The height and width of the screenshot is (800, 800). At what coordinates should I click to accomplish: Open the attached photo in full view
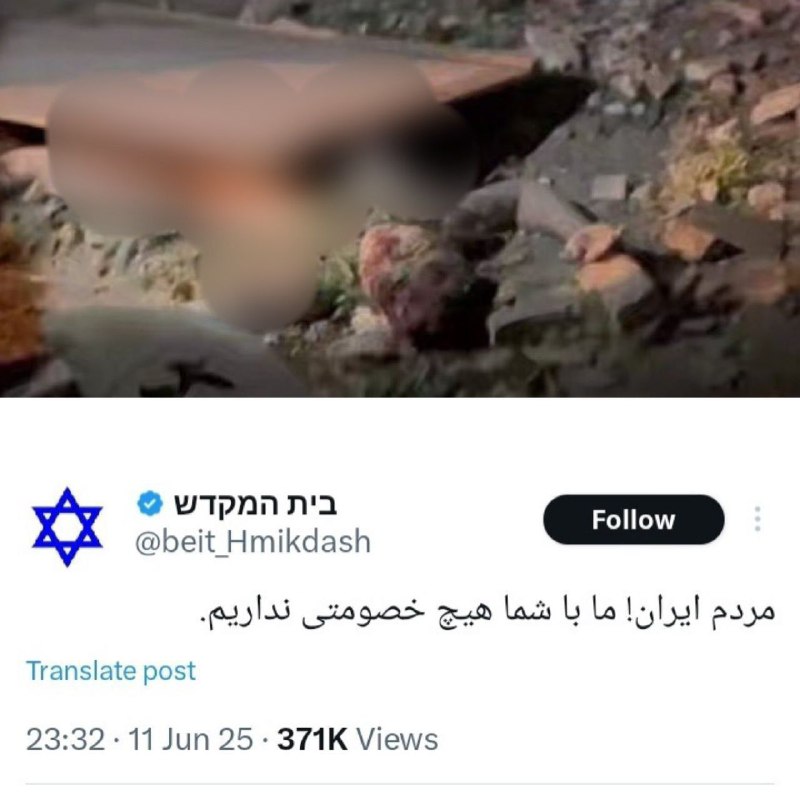(400, 198)
